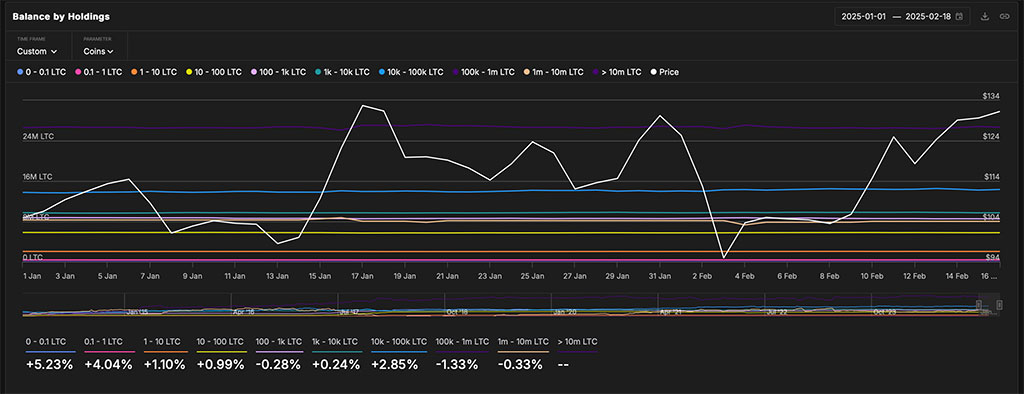Toggle the 0 - 0.1 LTC legend series
1024x394 pixels.
[x=42, y=72]
